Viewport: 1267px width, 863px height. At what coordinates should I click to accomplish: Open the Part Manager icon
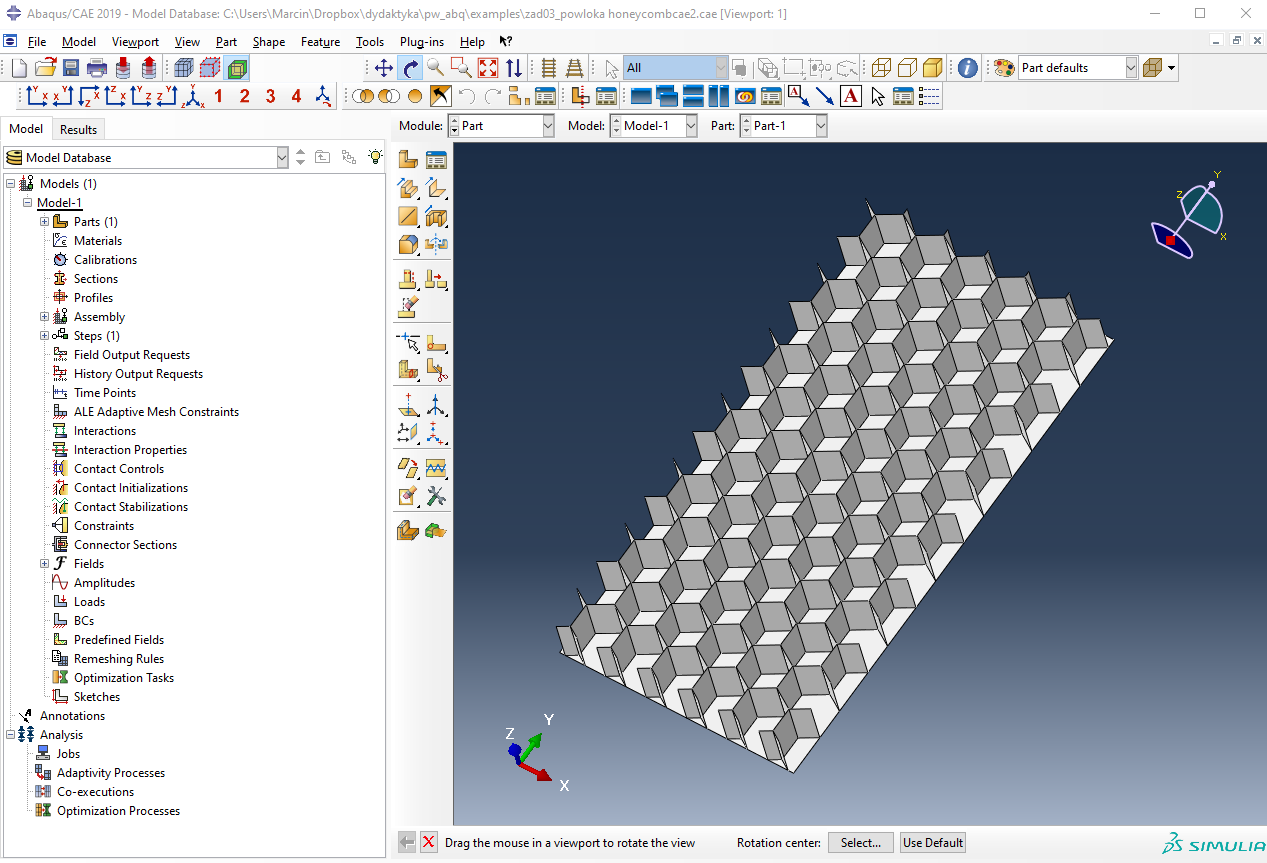(435, 159)
